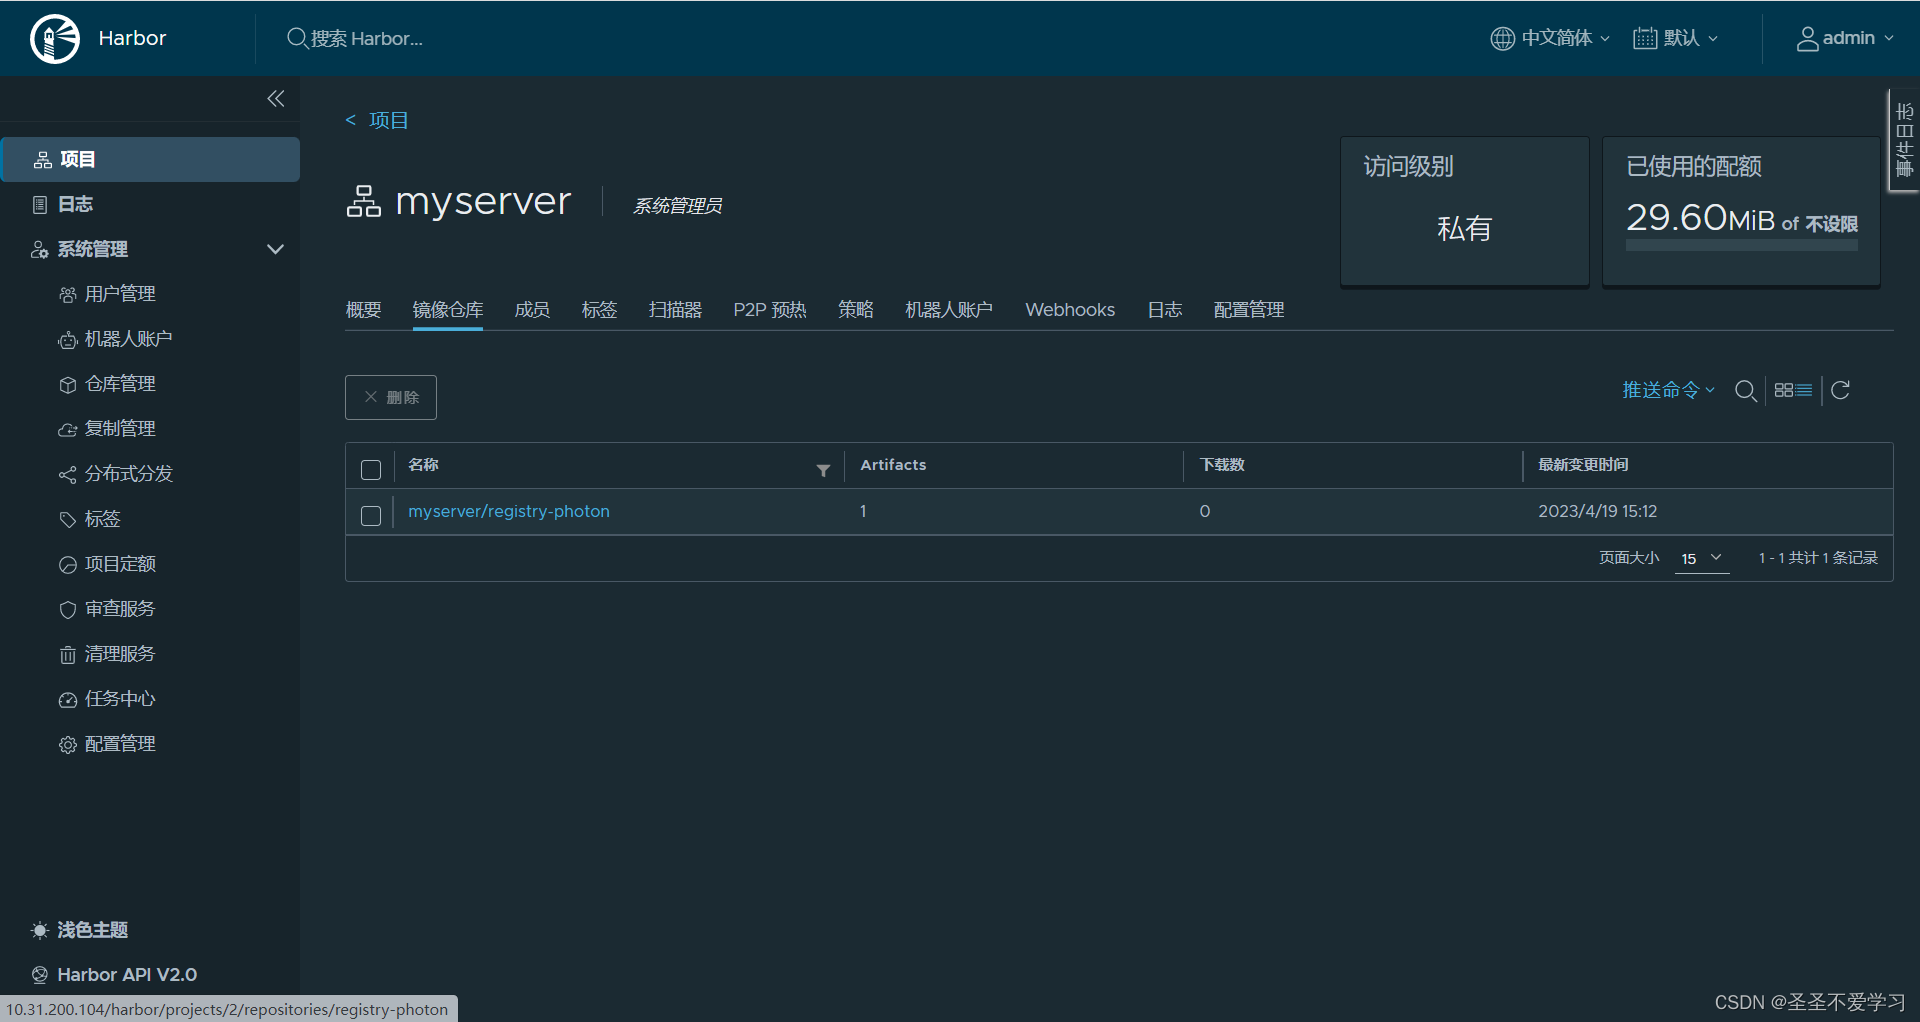Open the 标签 labels tab

tap(599, 310)
